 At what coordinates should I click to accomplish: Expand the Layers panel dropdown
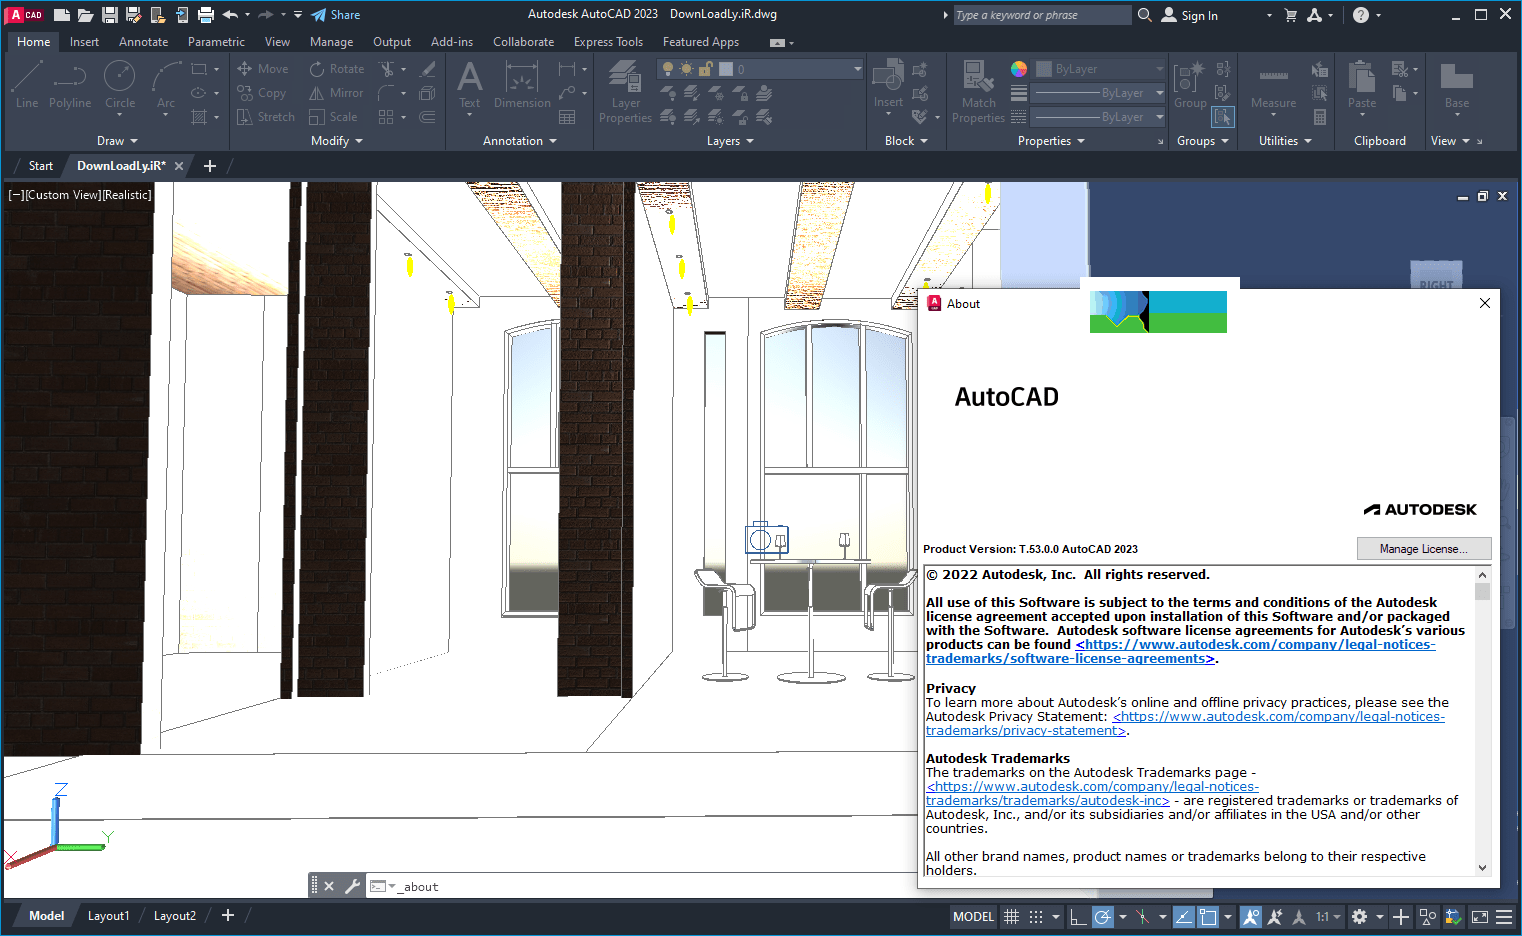coord(730,141)
